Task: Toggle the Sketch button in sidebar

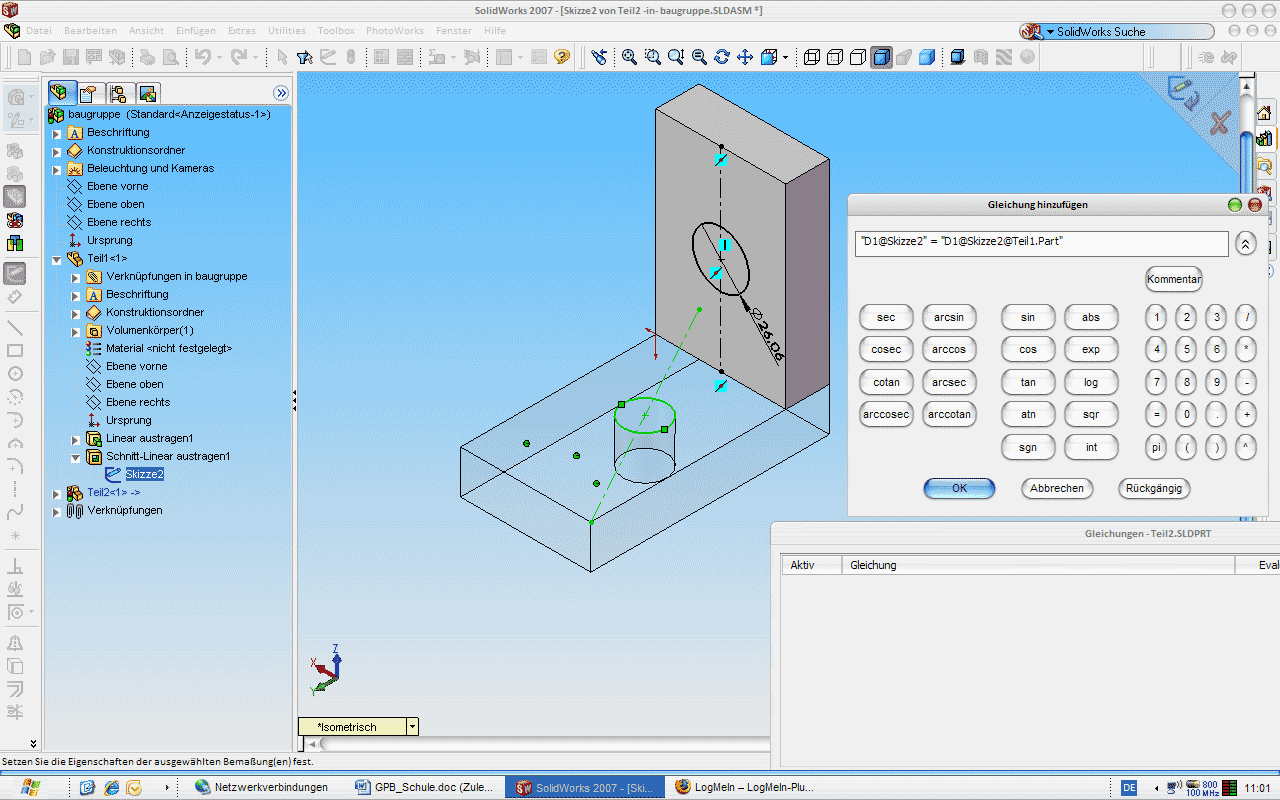Action: coord(15,273)
